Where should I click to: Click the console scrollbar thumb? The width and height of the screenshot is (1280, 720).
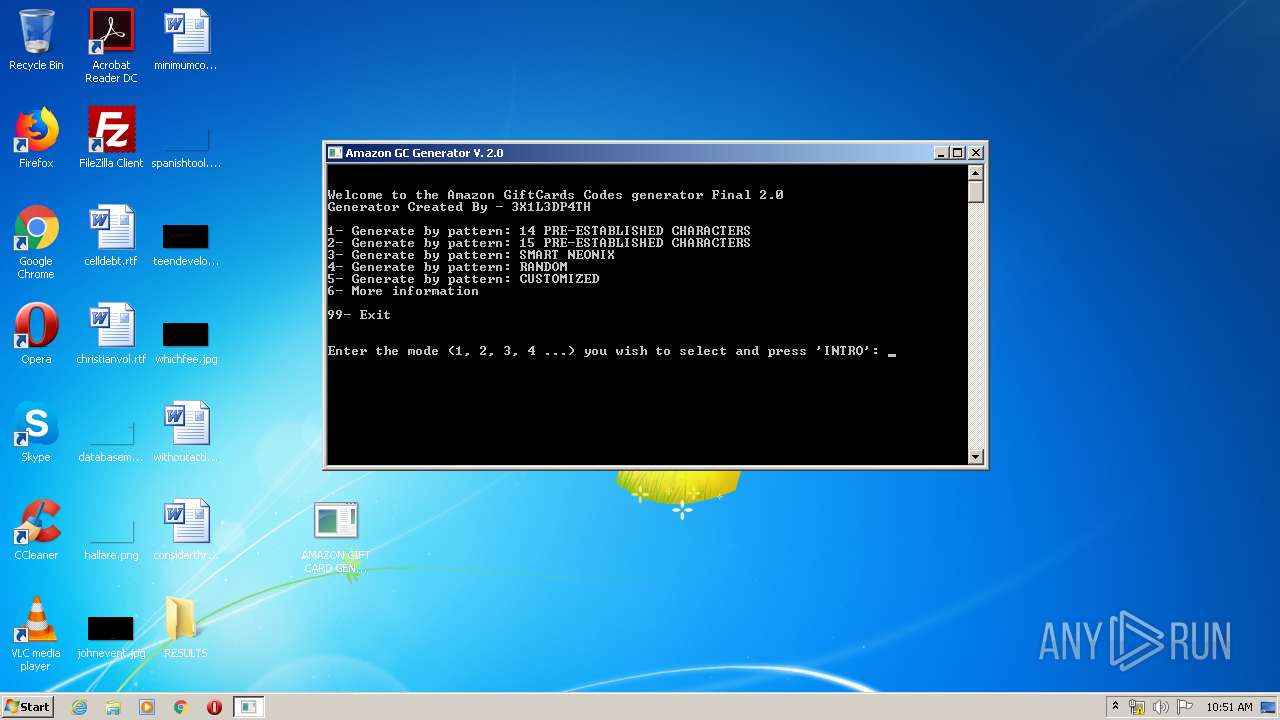click(976, 192)
